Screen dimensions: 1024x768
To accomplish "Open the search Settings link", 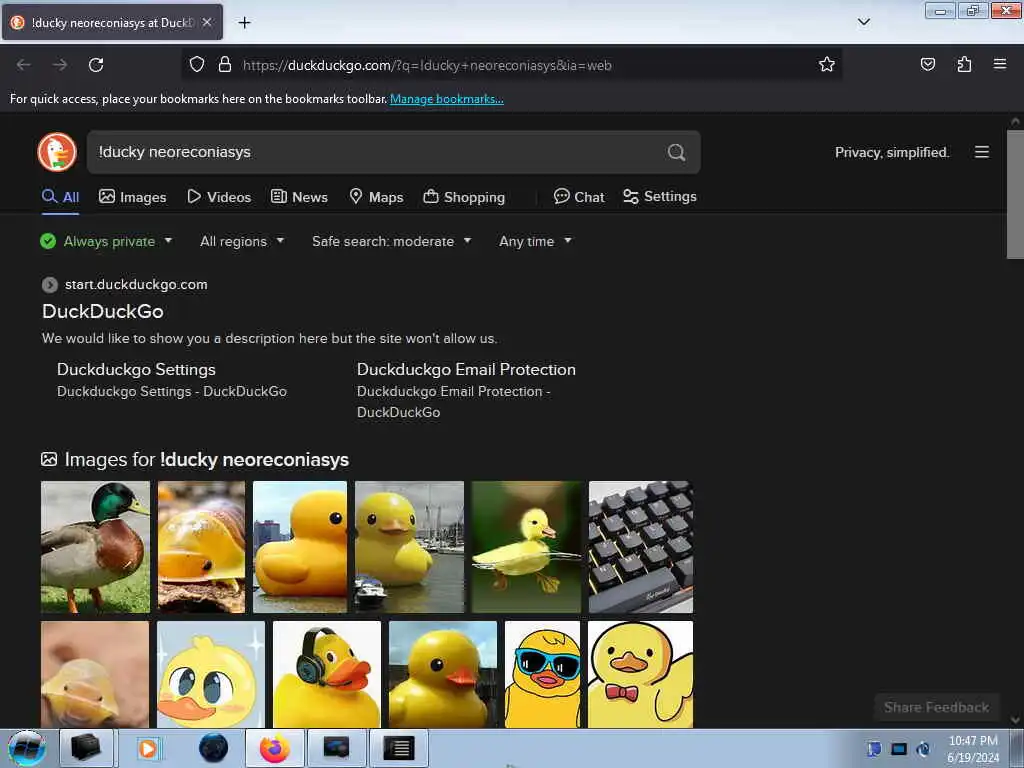I will click(660, 197).
